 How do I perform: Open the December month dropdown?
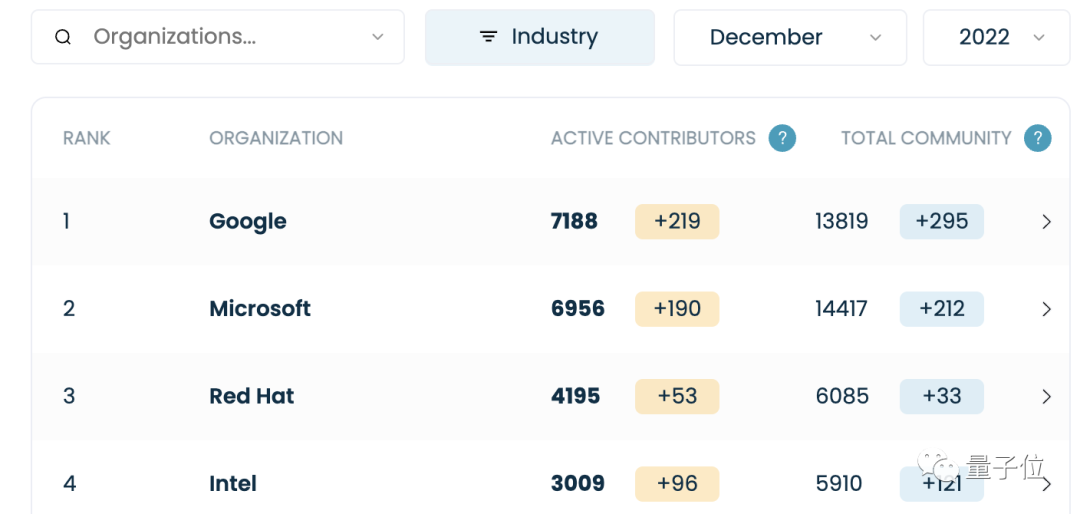click(x=875, y=37)
